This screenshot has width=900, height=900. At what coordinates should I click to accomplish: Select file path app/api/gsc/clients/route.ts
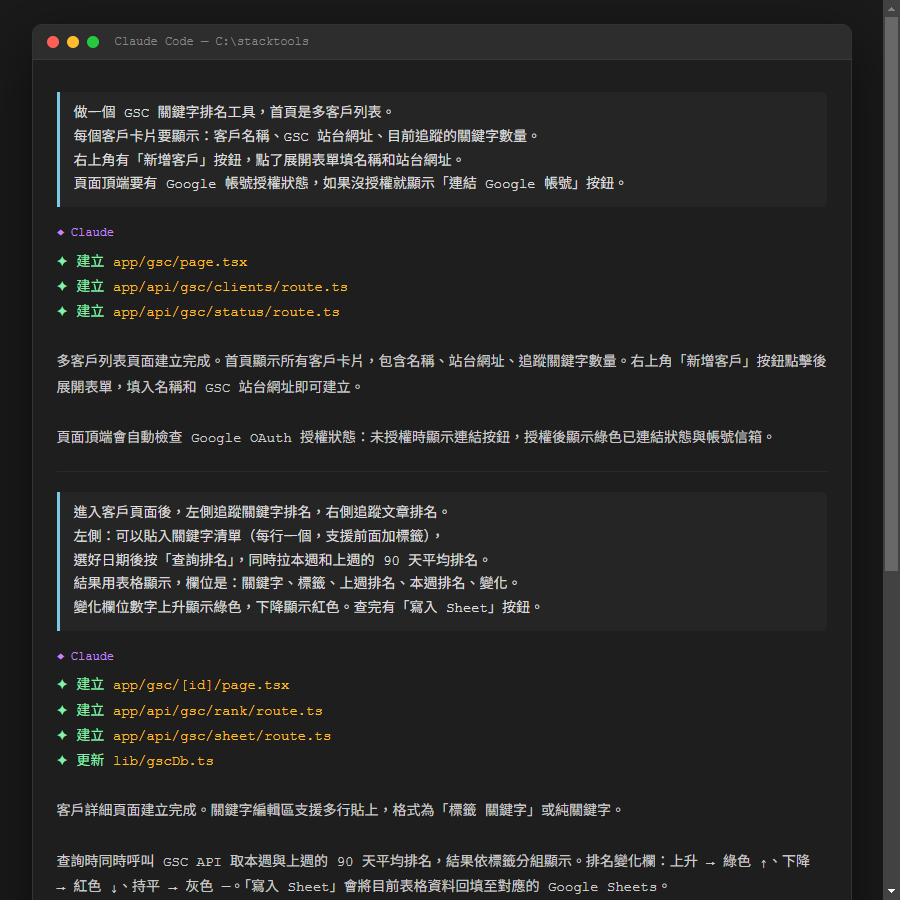pyautogui.click(x=230, y=287)
